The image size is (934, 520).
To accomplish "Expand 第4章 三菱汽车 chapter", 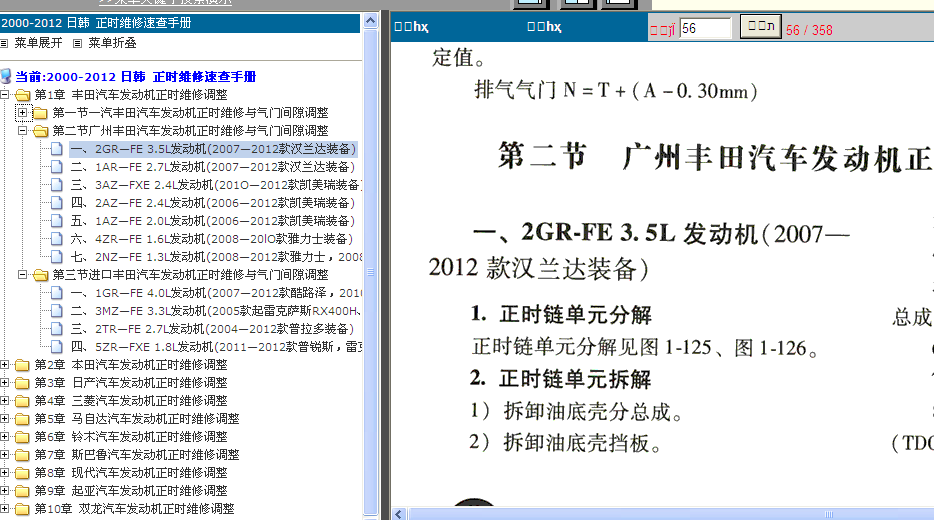I will 5,400.
